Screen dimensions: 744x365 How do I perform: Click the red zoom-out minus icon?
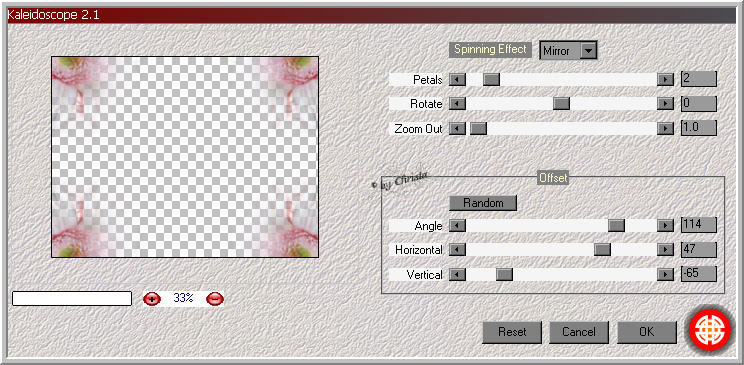point(215,299)
